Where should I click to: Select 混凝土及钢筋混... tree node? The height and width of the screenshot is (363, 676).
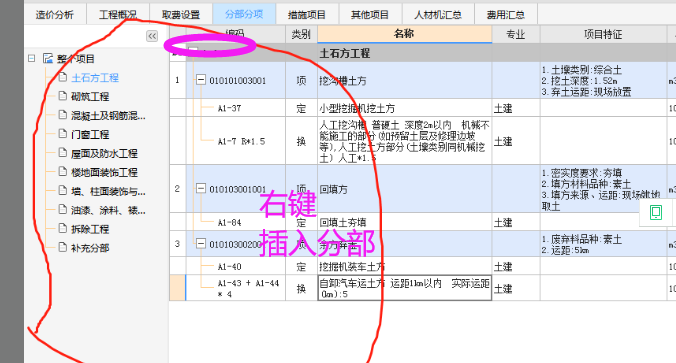(x=108, y=116)
